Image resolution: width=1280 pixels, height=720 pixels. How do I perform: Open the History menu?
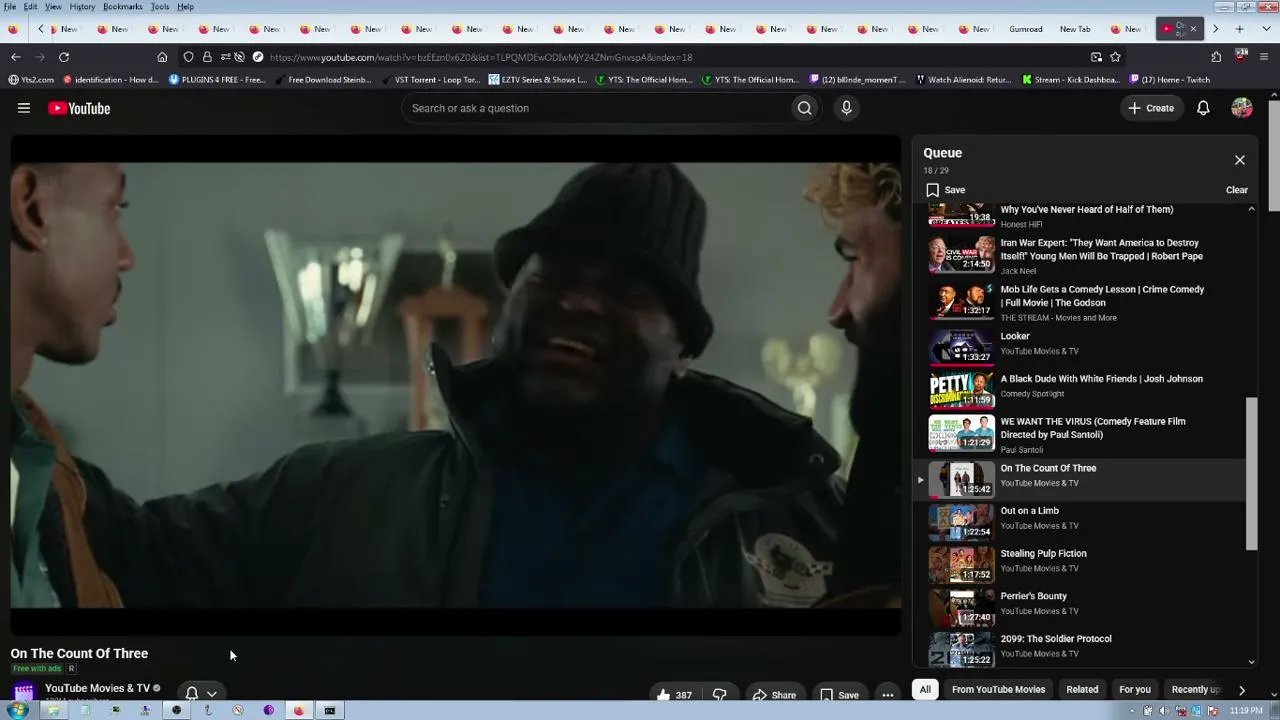coord(82,7)
